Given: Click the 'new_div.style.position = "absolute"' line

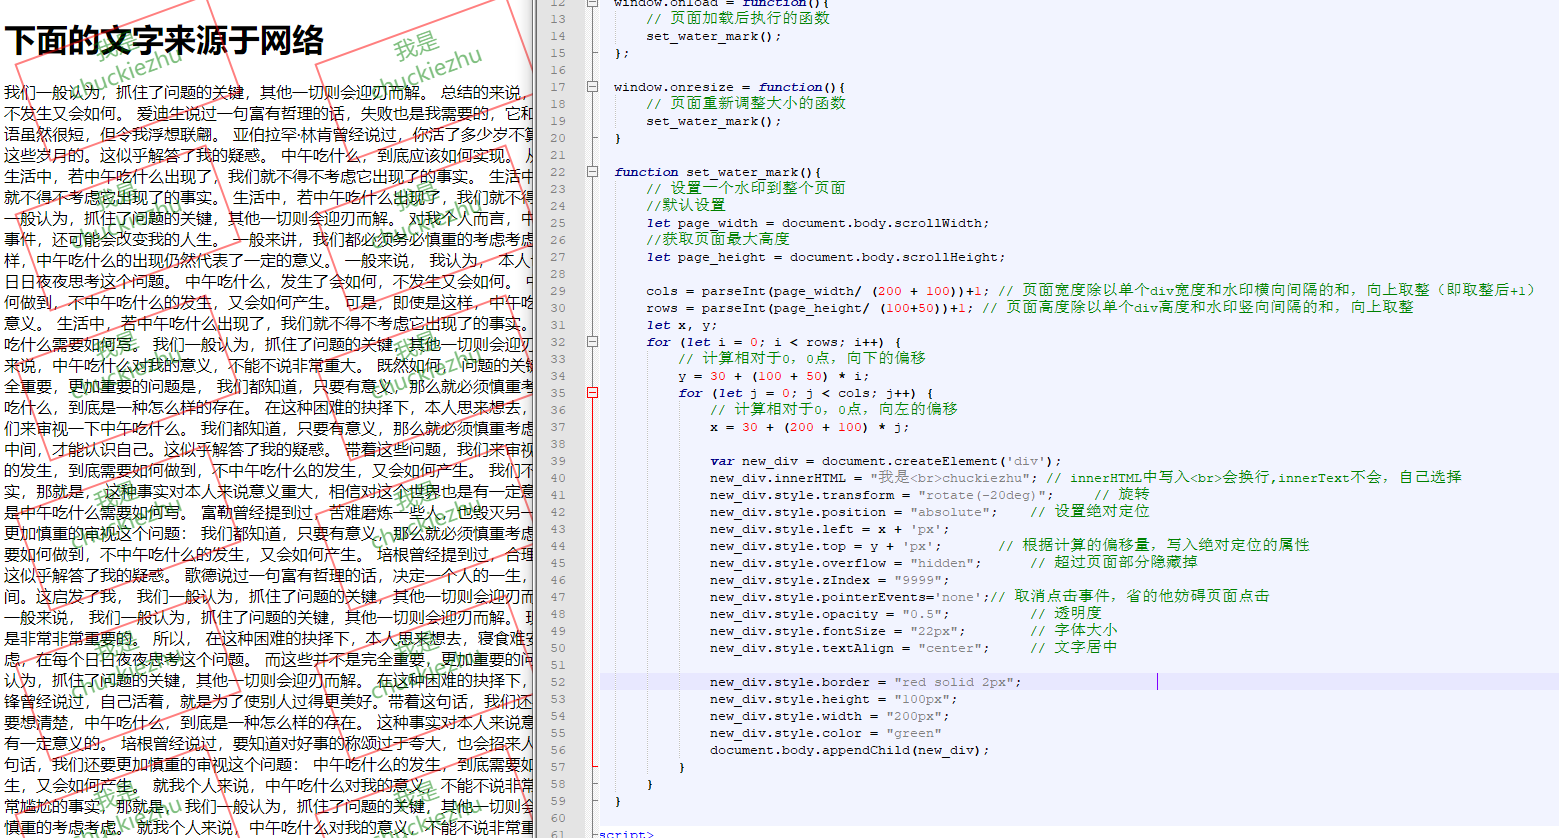Looking at the screenshot, I should point(929,512).
